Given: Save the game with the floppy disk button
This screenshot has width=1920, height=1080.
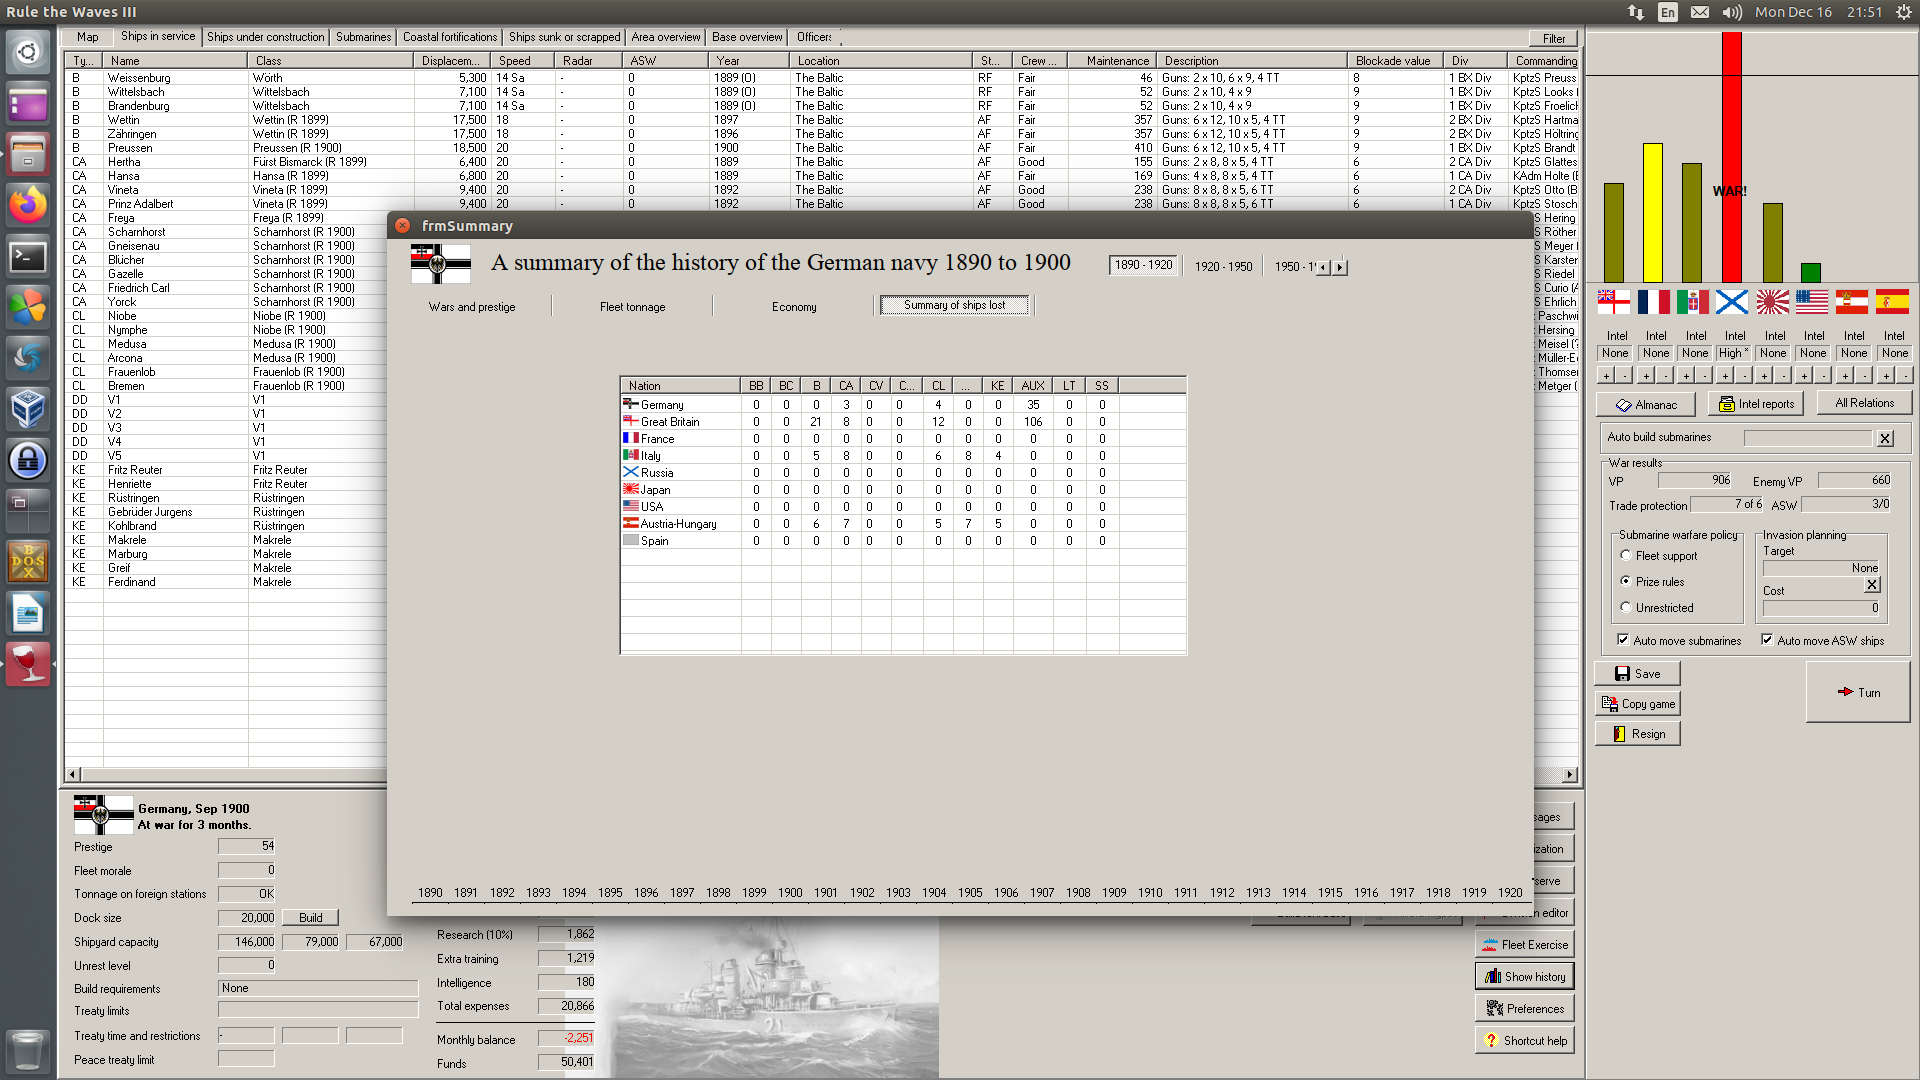Looking at the screenshot, I should pos(1637,674).
